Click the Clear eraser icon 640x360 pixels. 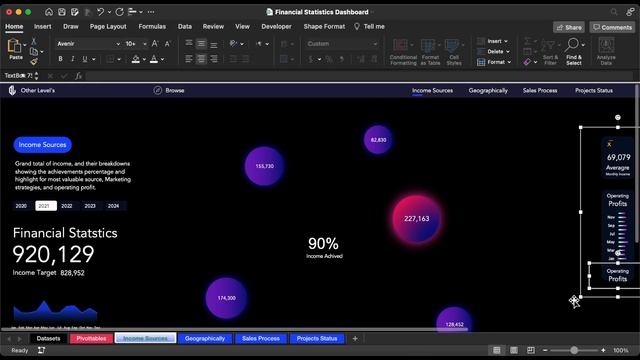[527, 62]
